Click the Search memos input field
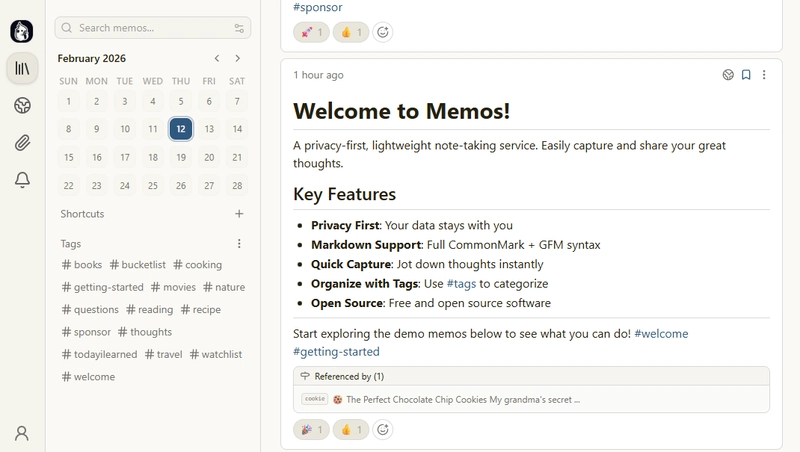This screenshot has height=452, width=800. pos(150,28)
